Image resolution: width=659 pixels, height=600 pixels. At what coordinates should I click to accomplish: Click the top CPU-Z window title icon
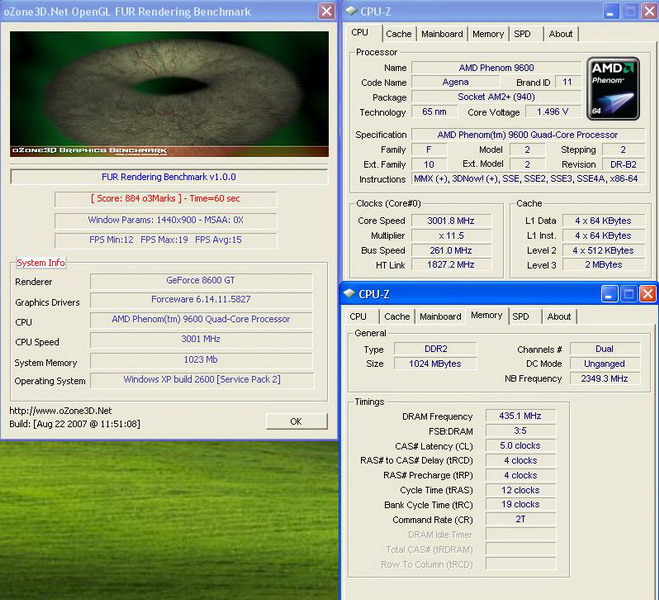click(x=351, y=11)
